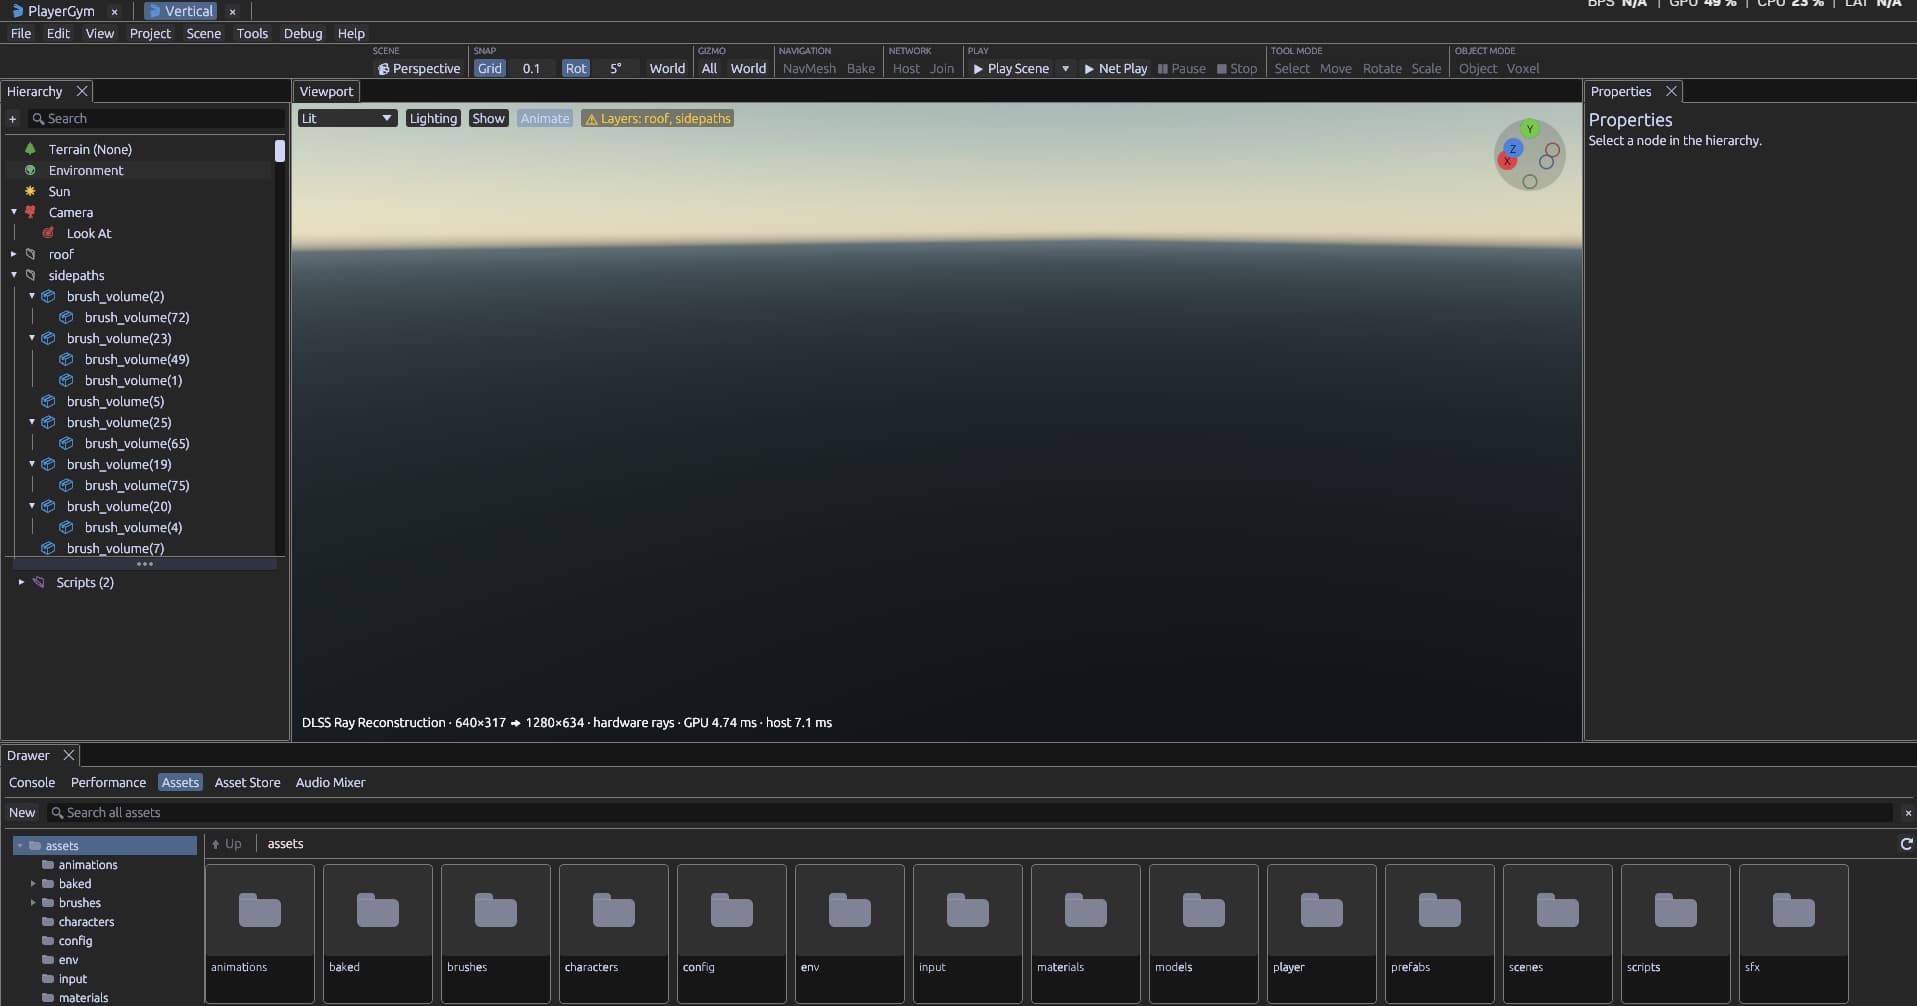Click the blue Z axis gizmo handle

(1513, 149)
